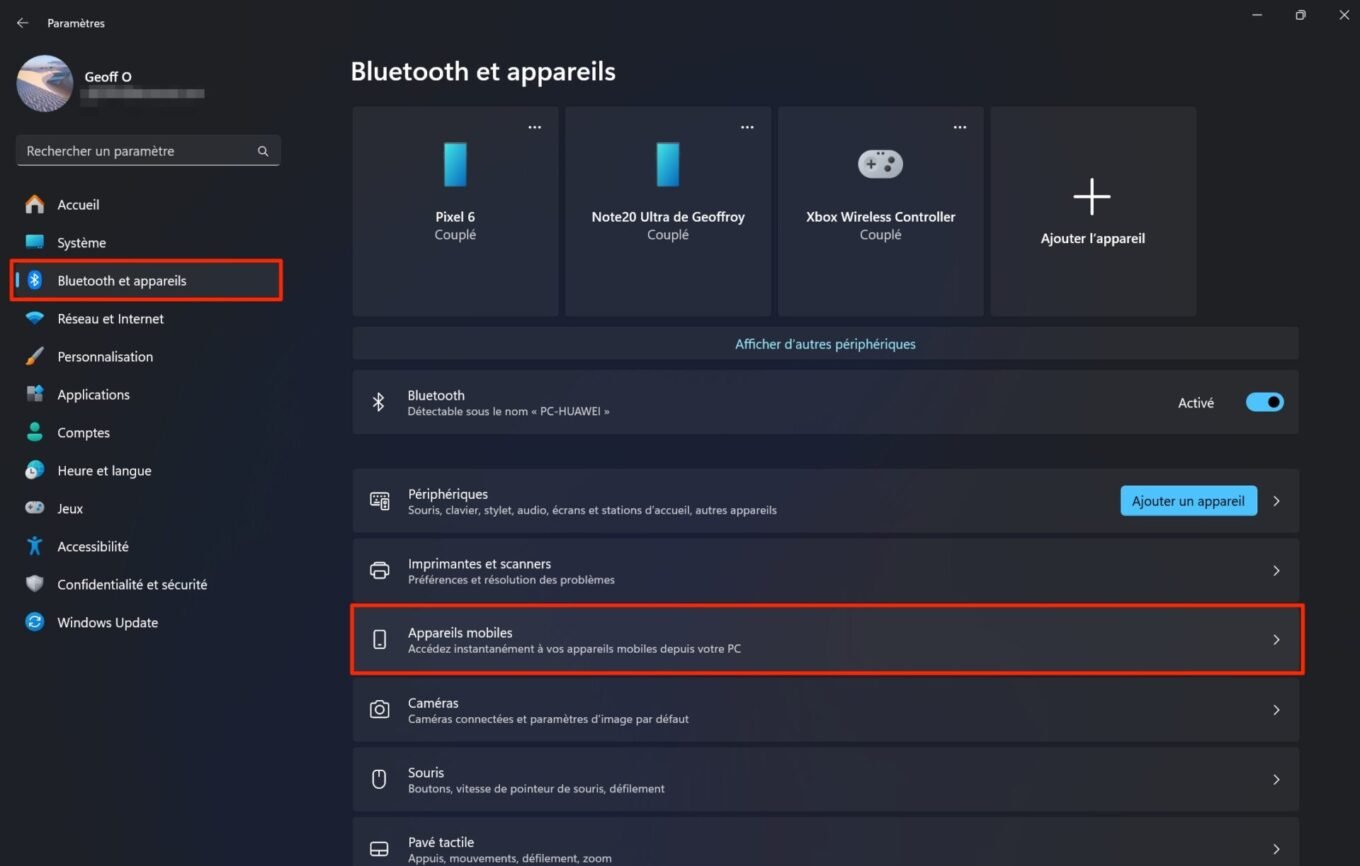Open the three-dot menu on Note20 Ultra card
This screenshot has width=1360, height=866.
[747, 127]
